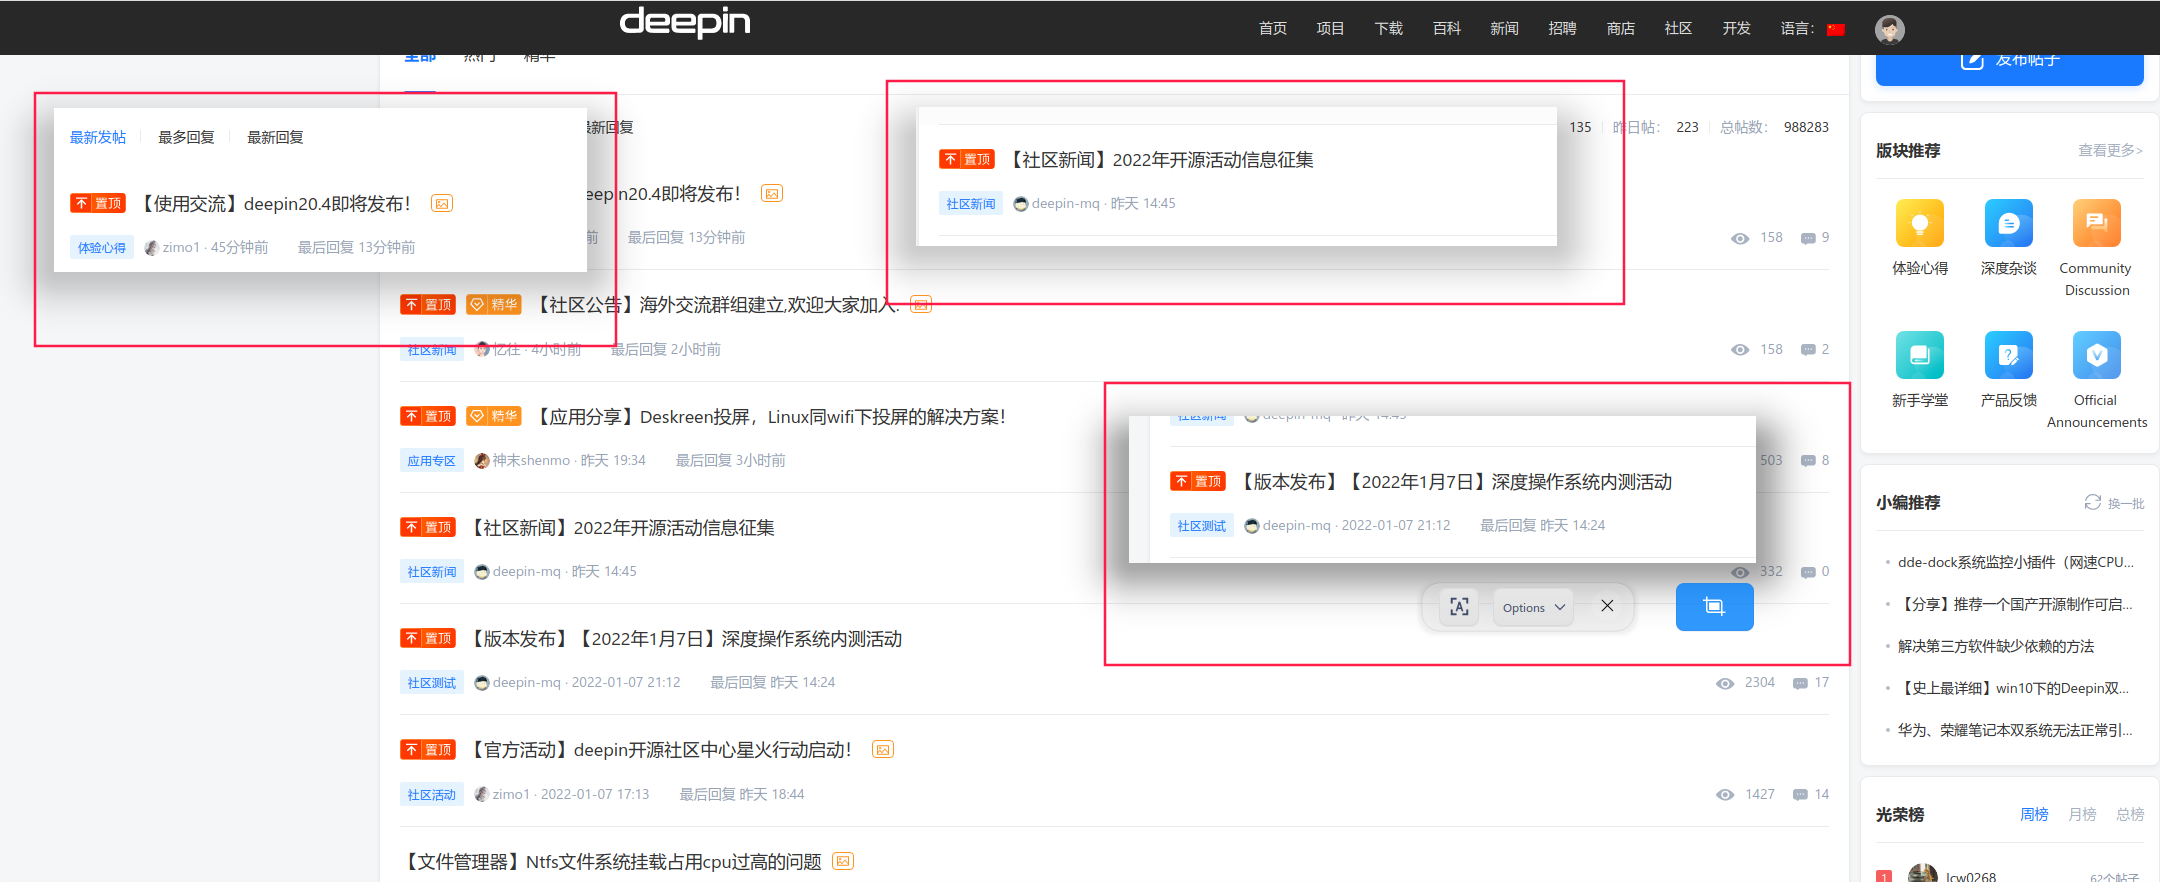Click image icon beside 星火行动启动 post

[x=882, y=750]
